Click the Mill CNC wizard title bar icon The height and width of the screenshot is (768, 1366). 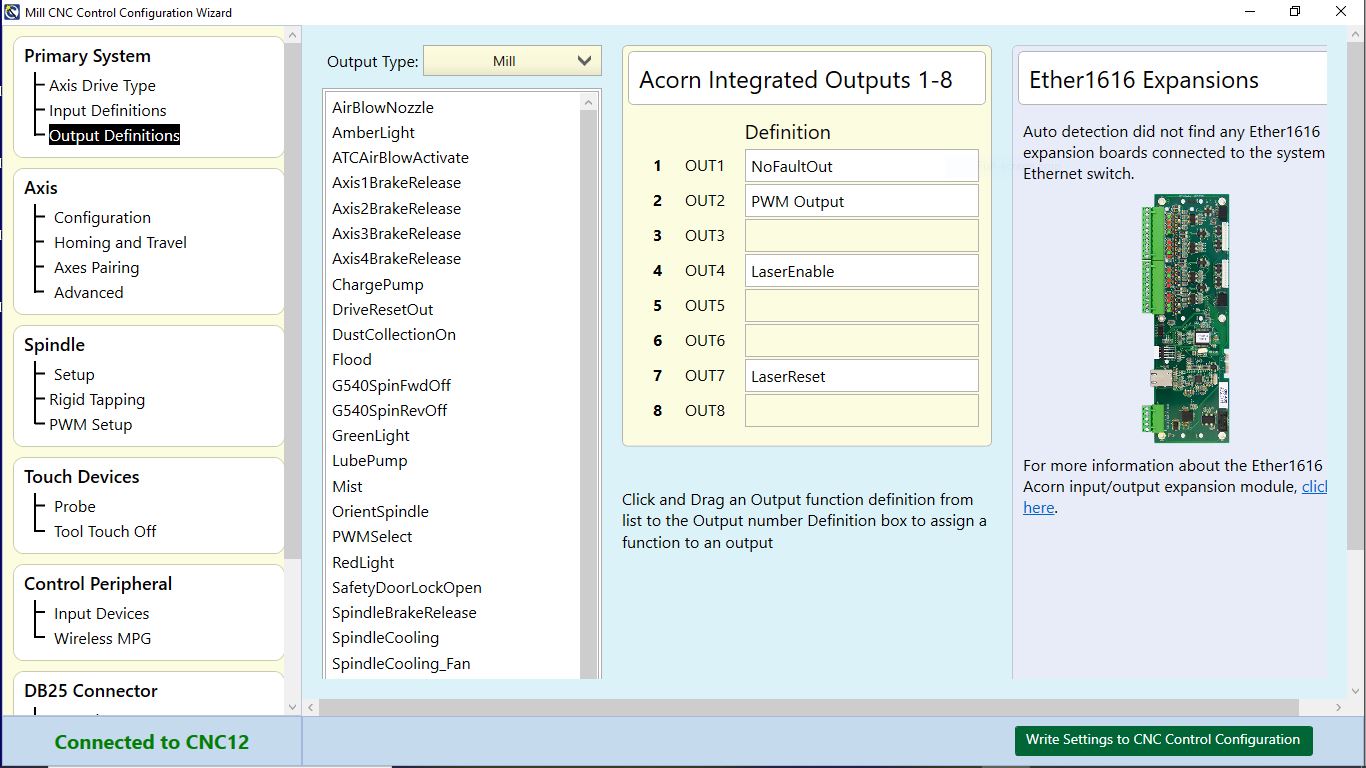[12, 12]
